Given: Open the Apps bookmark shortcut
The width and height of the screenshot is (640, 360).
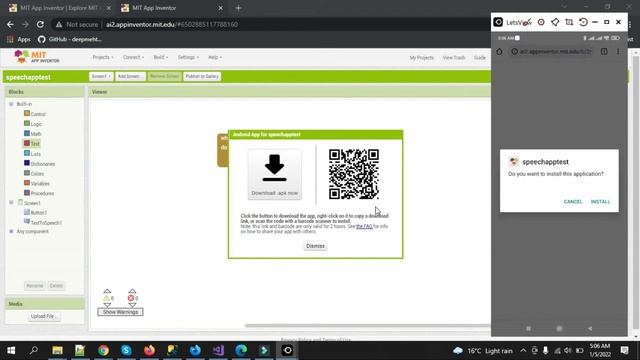Looking at the screenshot, I should pos(19,39).
